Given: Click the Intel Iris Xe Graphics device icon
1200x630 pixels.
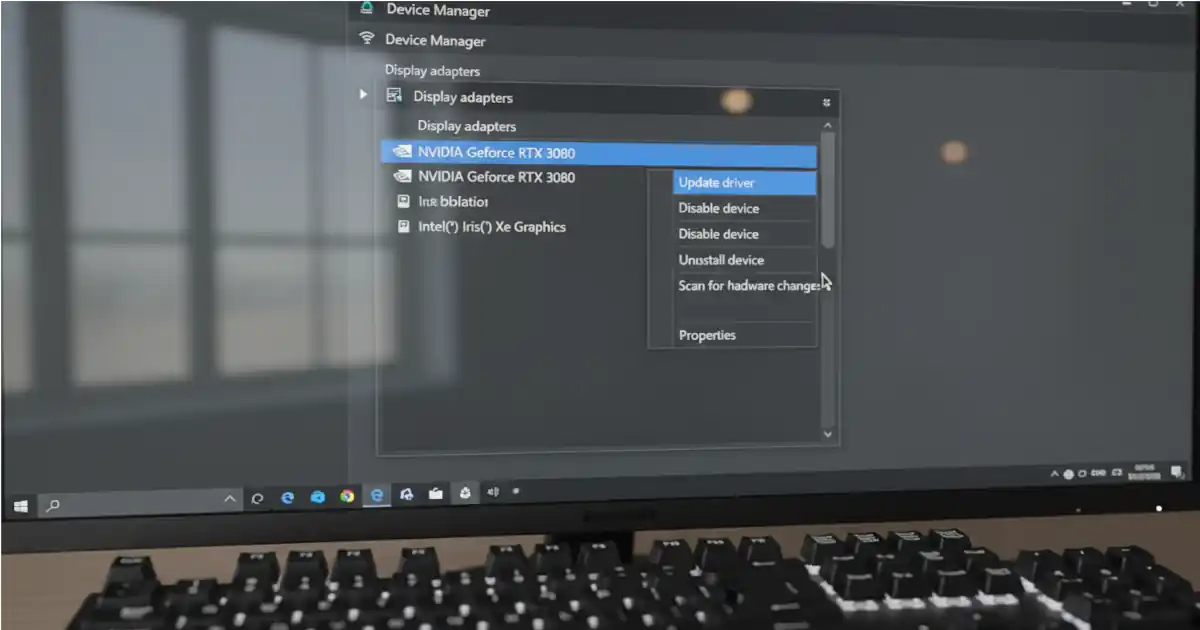Looking at the screenshot, I should [x=404, y=227].
